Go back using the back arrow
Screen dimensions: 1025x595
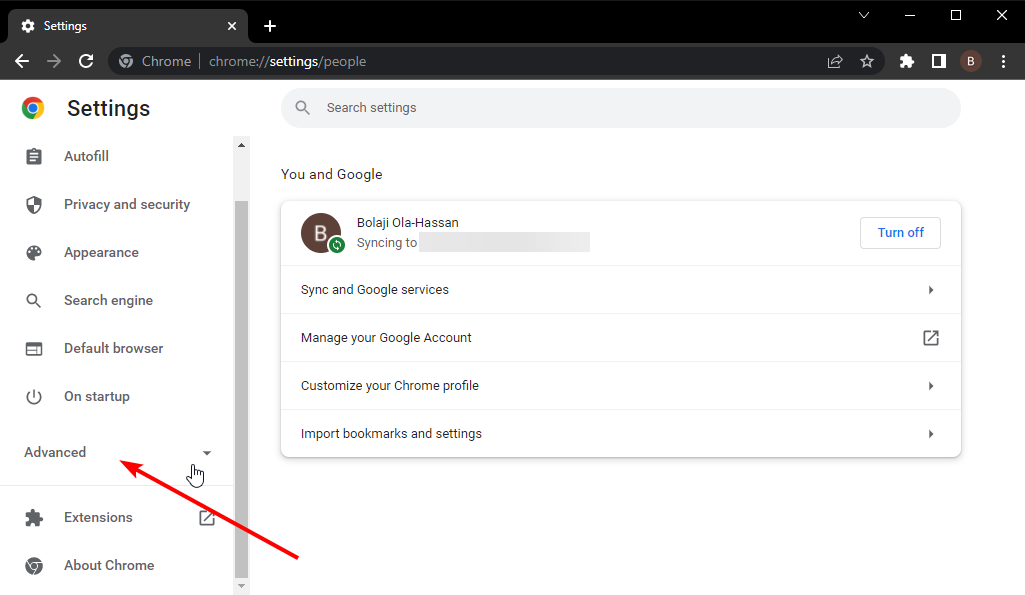tap(22, 61)
